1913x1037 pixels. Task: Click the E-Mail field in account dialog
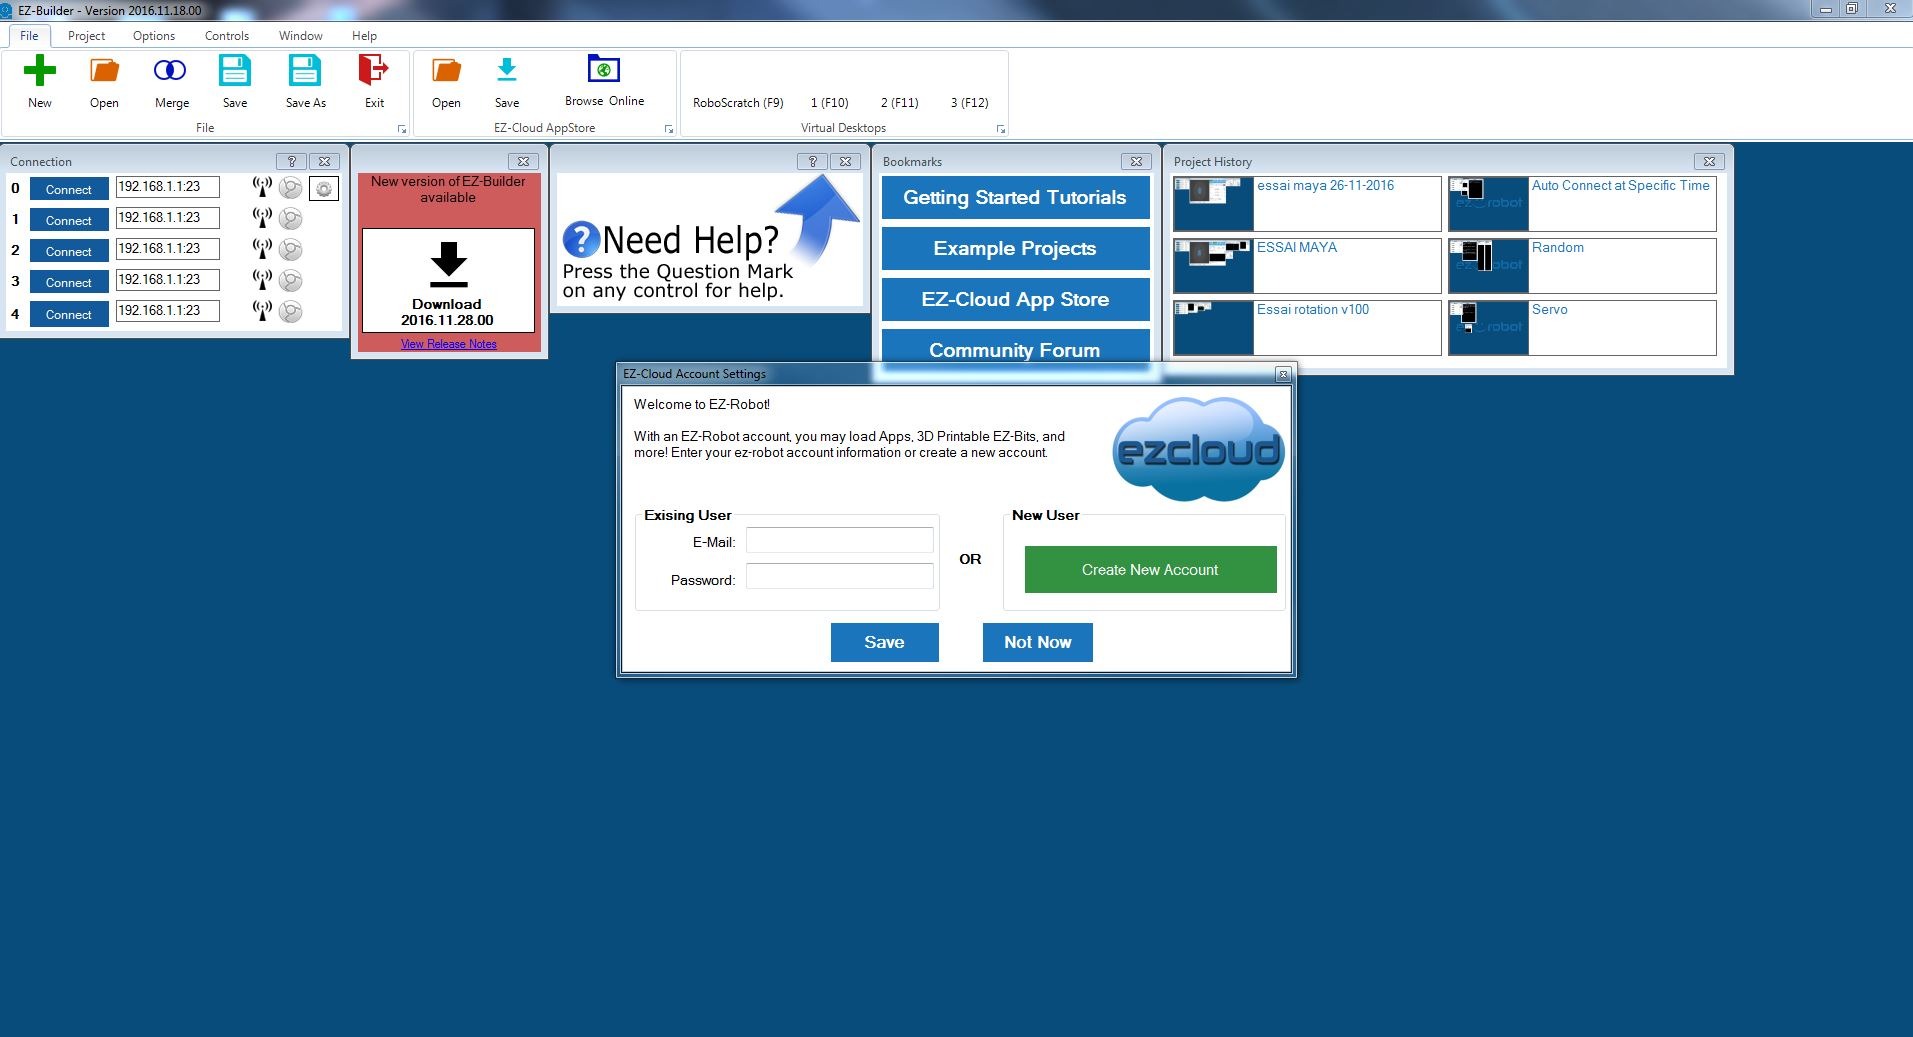click(840, 541)
